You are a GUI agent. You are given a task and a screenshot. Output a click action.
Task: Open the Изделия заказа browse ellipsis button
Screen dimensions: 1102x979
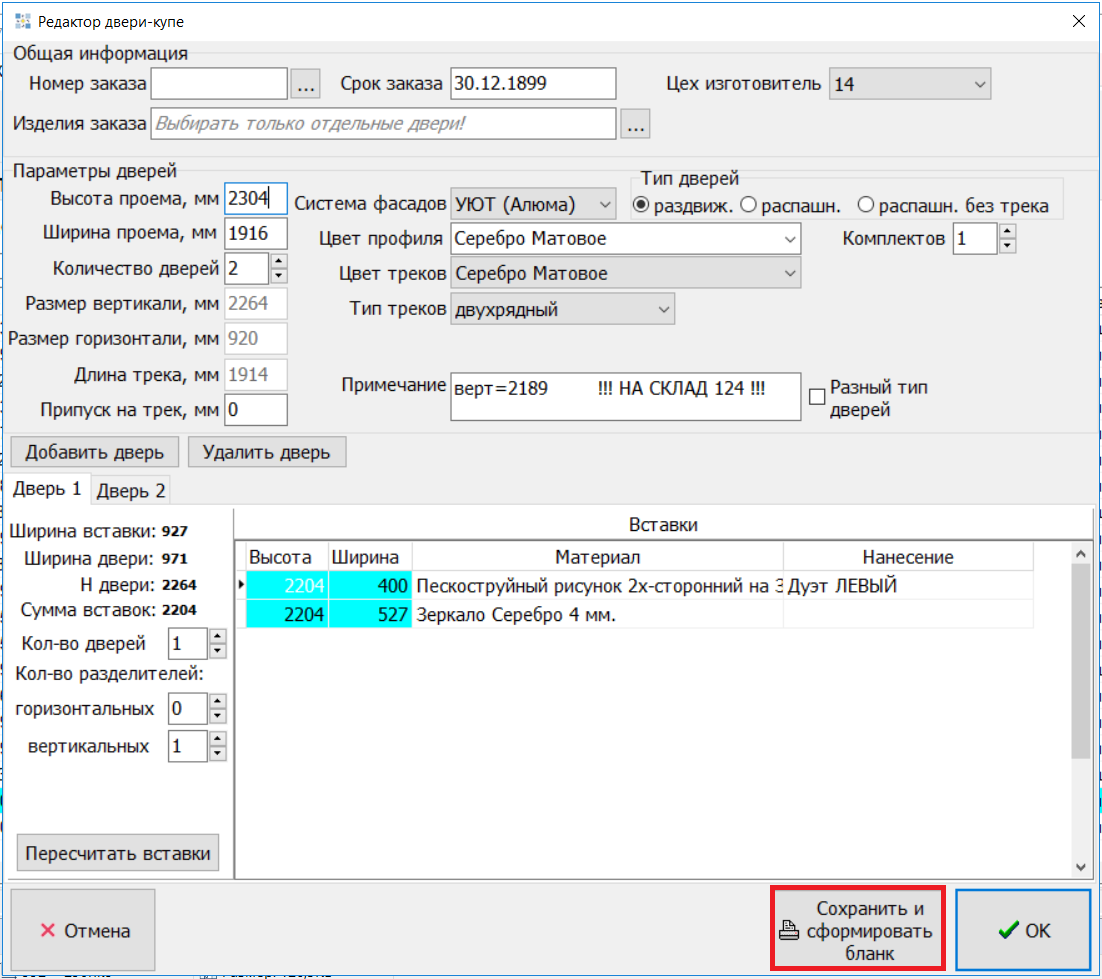[636, 124]
